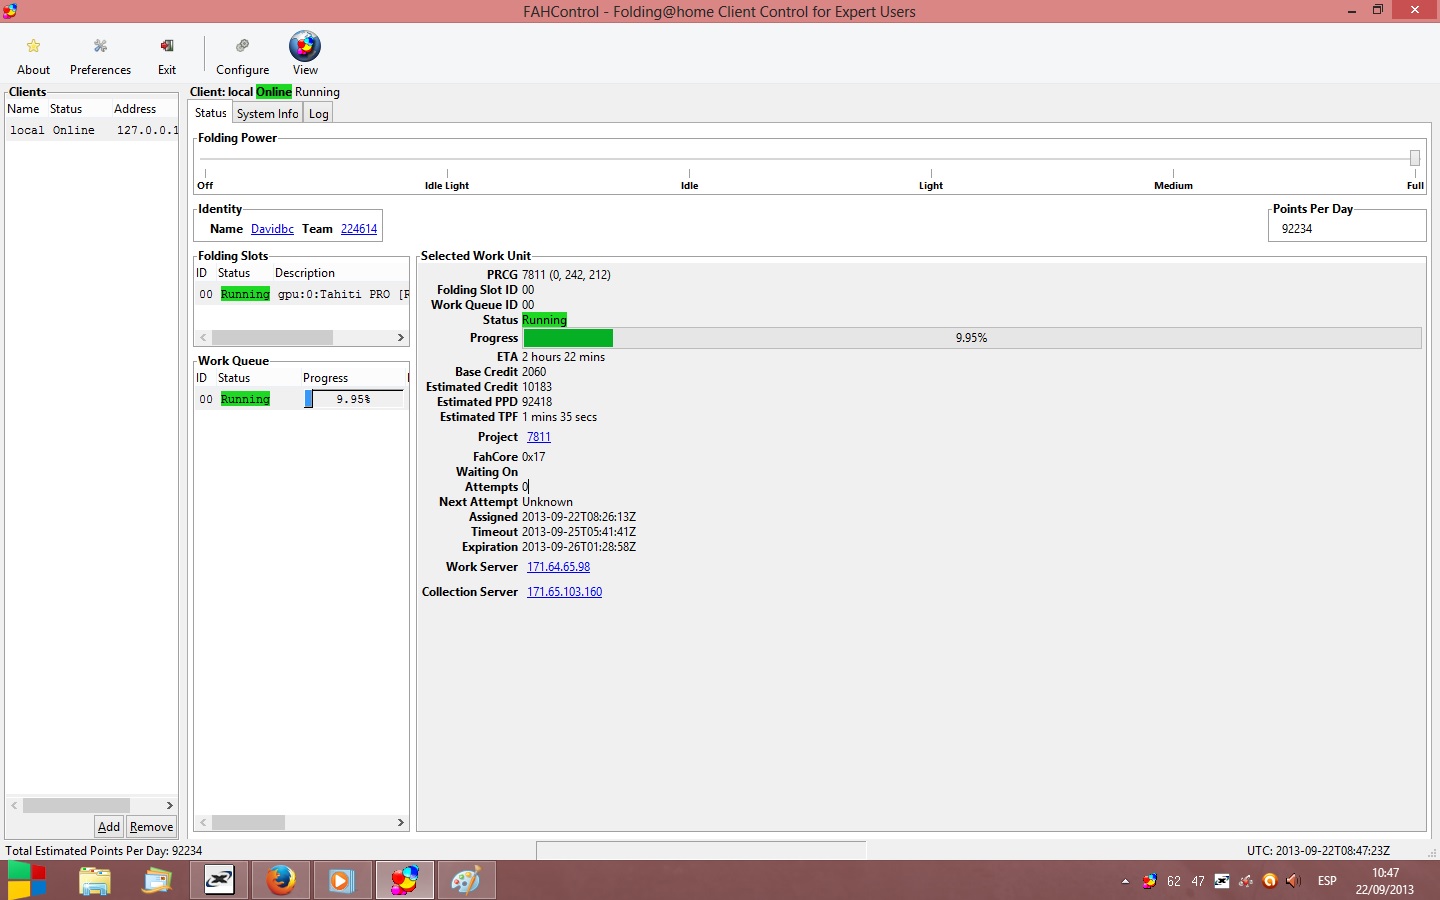
Task: Click the work unit progress bar 9.95%
Action: (972, 338)
